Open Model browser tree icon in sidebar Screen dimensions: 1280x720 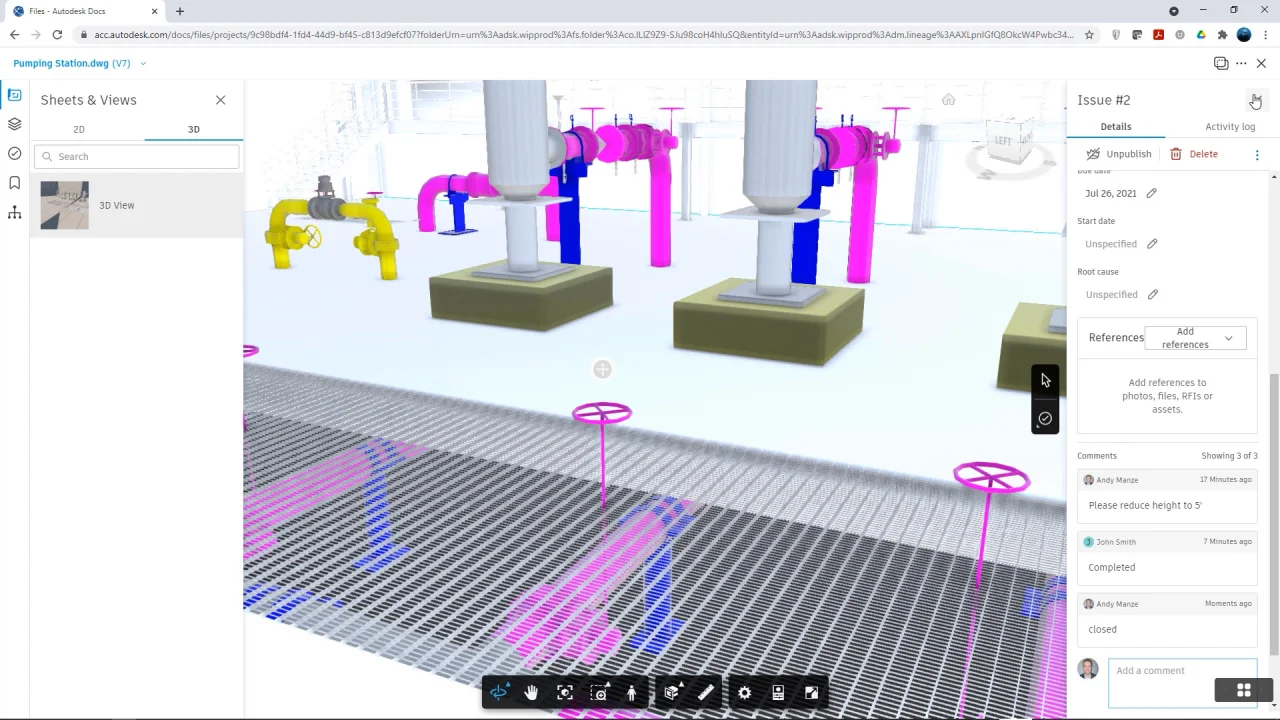pos(14,212)
